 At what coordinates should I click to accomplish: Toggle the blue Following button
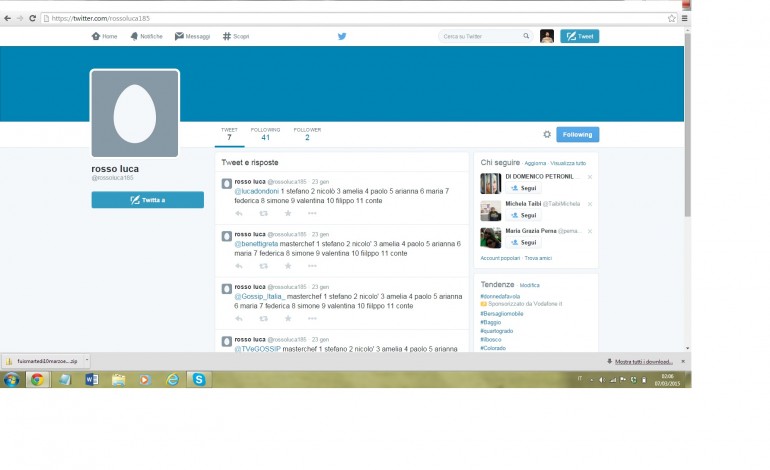click(x=578, y=134)
